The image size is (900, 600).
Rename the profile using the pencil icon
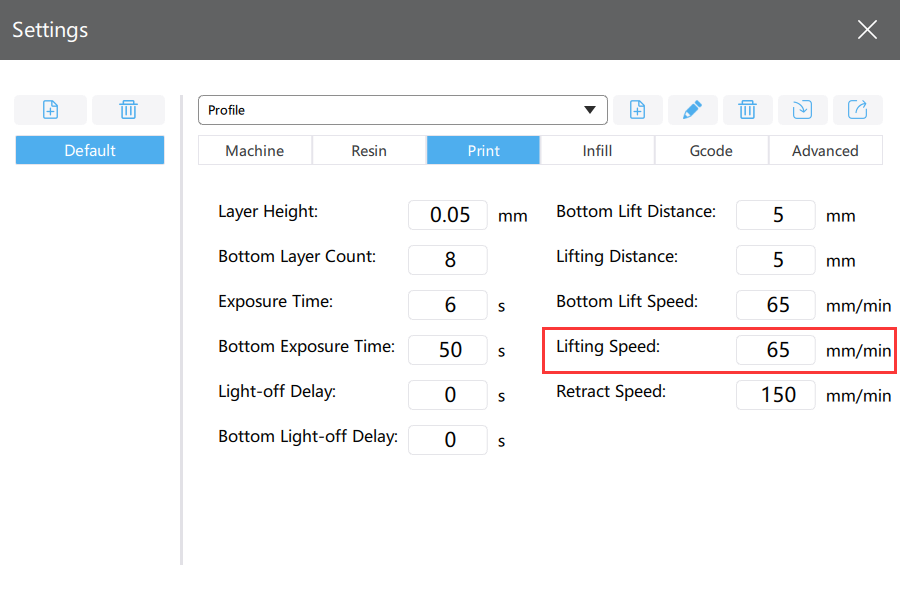[x=692, y=110]
